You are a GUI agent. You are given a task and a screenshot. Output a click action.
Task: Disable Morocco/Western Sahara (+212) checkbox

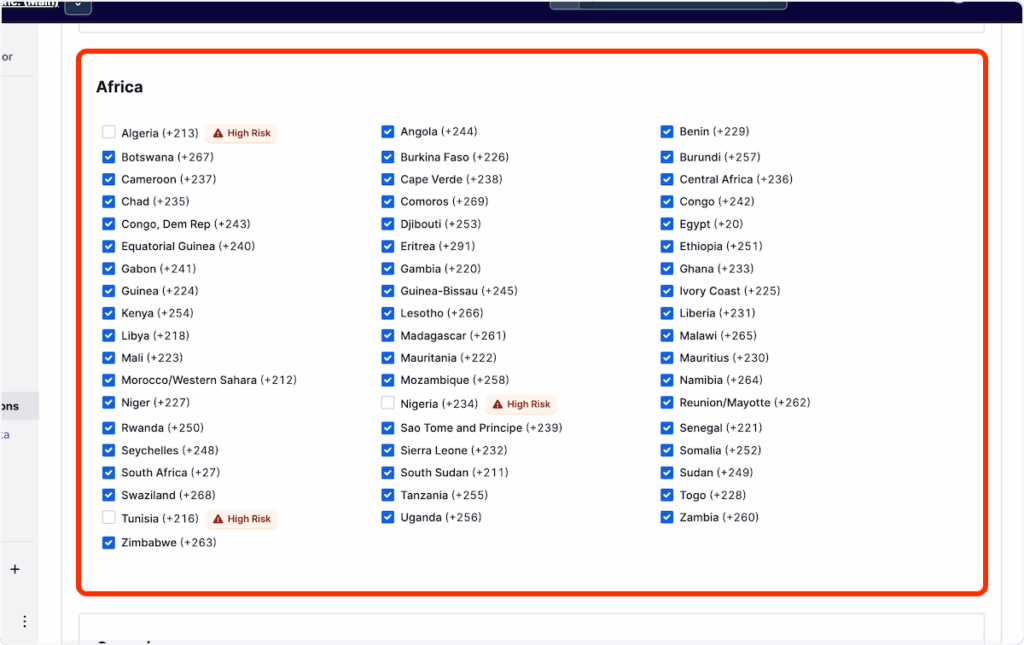pyautogui.click(x=108, y=380)
